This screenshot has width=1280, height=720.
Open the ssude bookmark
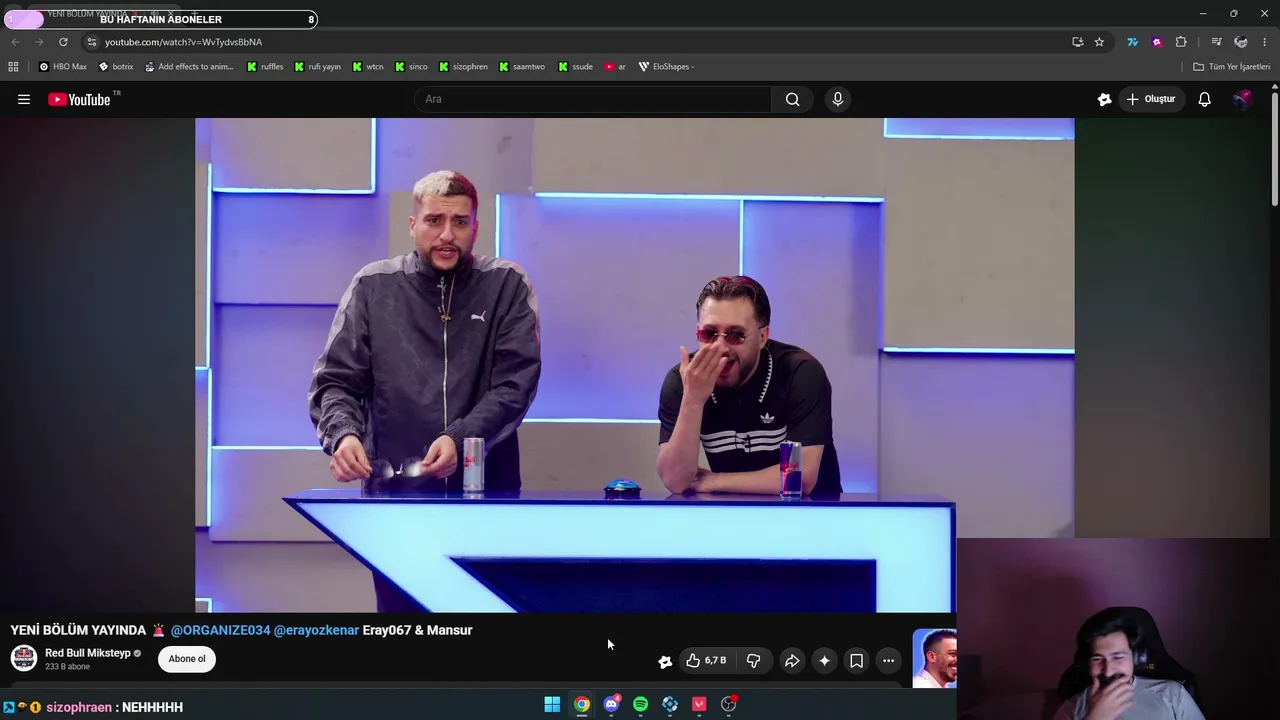576,67
